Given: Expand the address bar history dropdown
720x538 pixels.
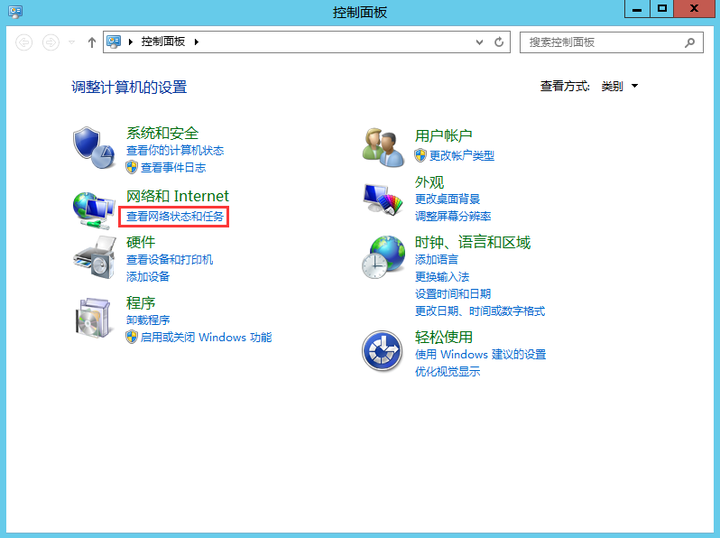Looking at the screenshot, I should tap(479, 42).
